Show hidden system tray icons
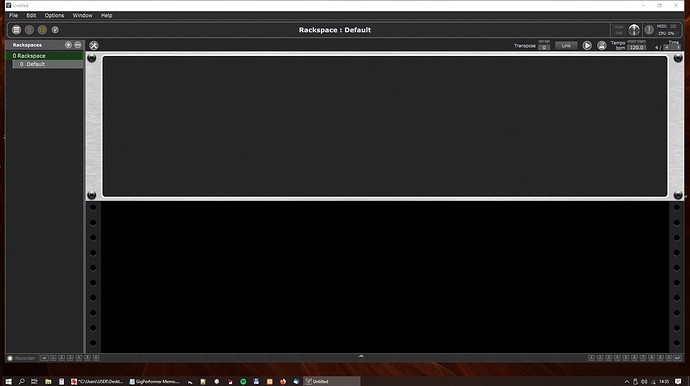Screen dimensions: 690x386 [627, 382]
